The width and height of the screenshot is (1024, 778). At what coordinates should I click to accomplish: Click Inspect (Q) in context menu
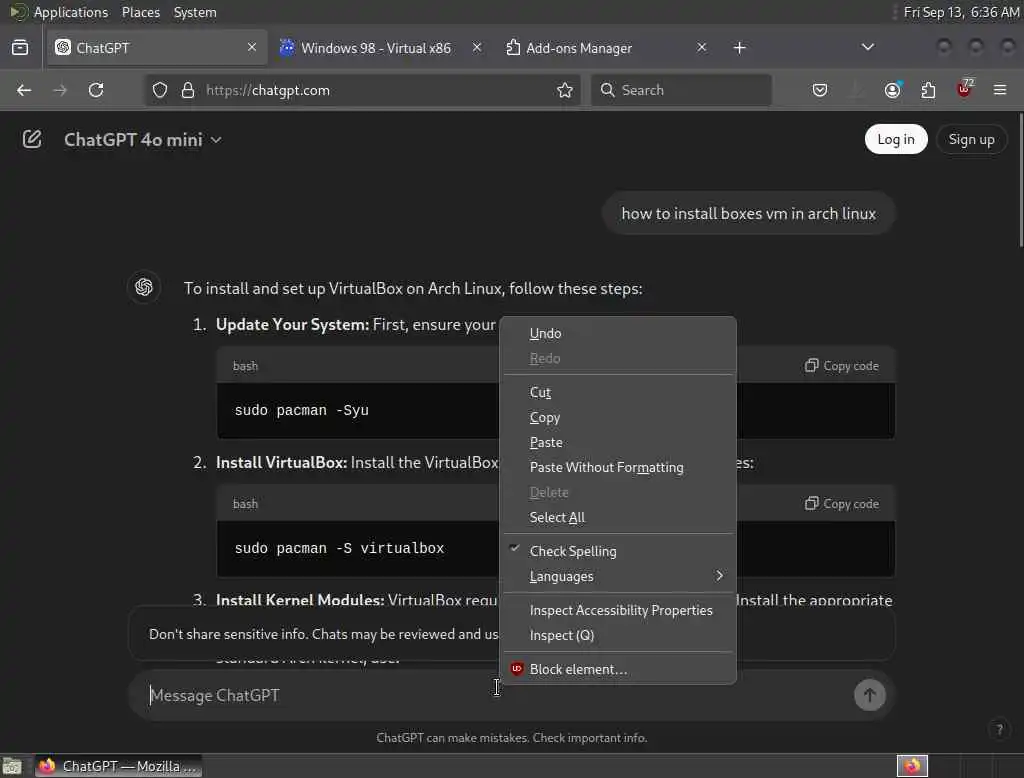click(618, 635)
